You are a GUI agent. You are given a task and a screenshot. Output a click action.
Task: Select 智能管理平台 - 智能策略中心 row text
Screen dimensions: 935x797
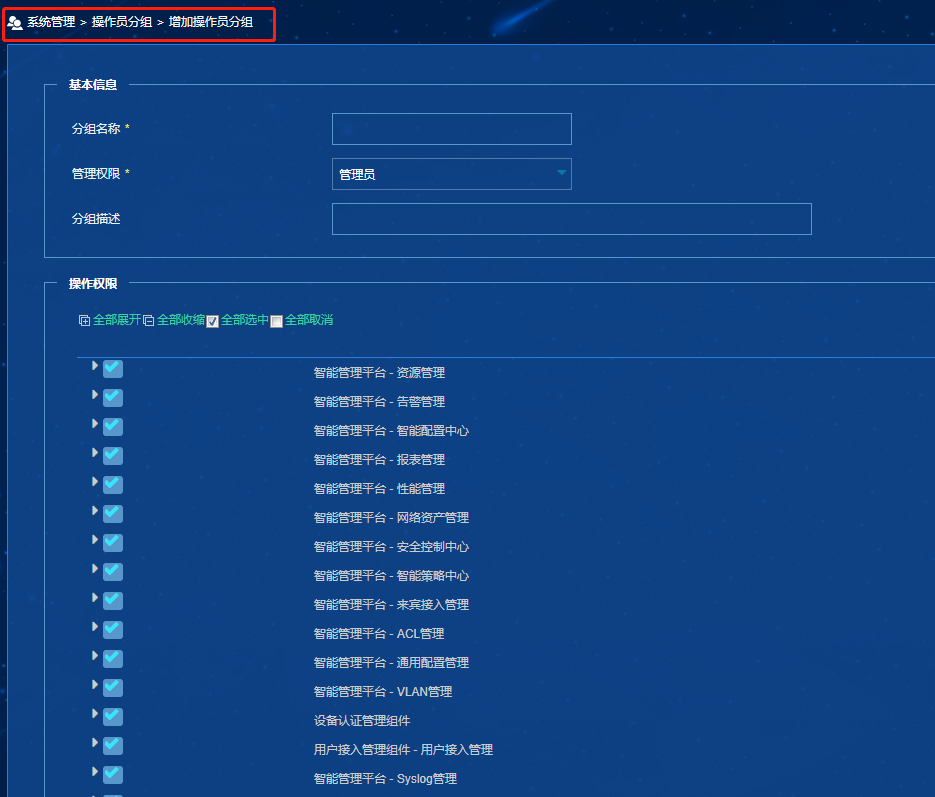click(x=391, y=576)
